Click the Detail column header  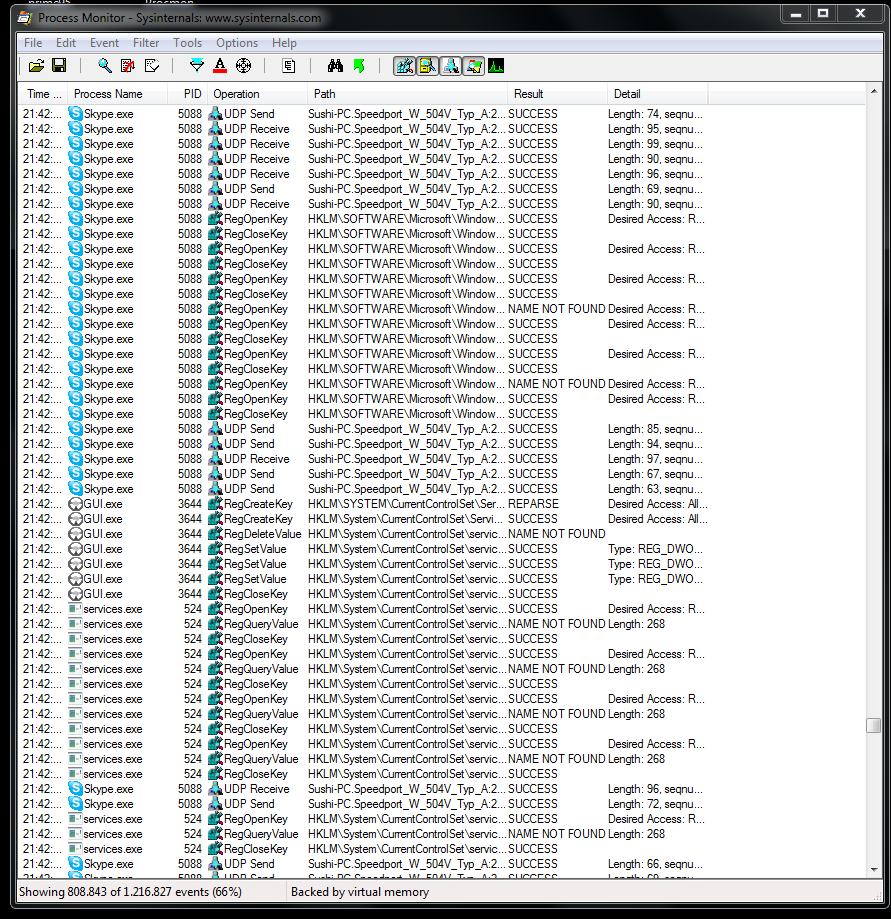pyautogui.click(x=658, y=94)
